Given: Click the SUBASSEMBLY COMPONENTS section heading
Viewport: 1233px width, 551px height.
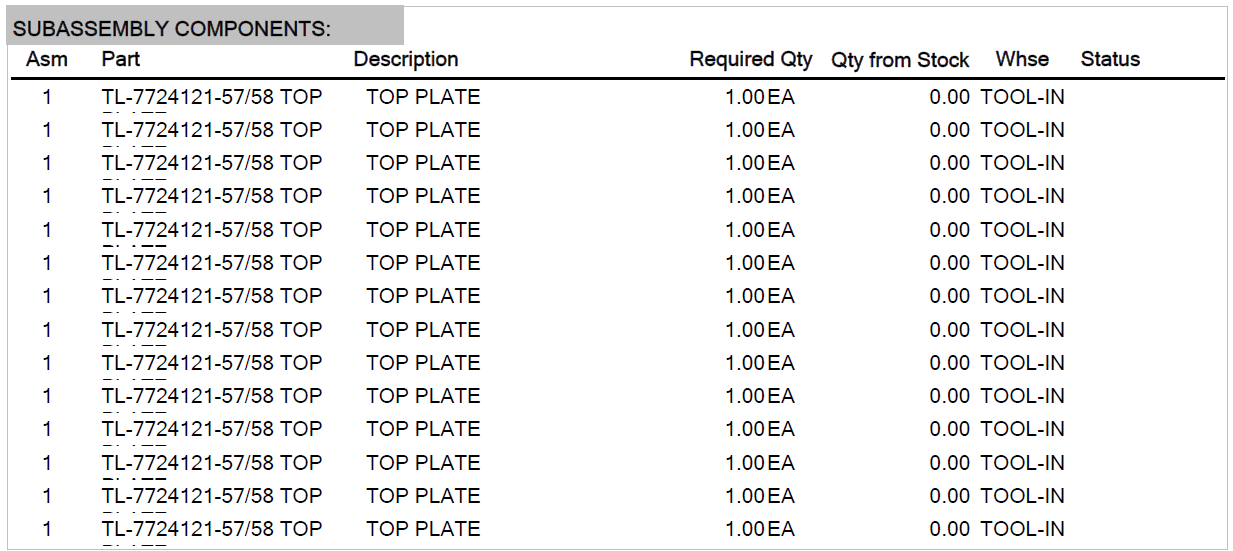Looking at the screenshot, I should (x=171, y=29).
